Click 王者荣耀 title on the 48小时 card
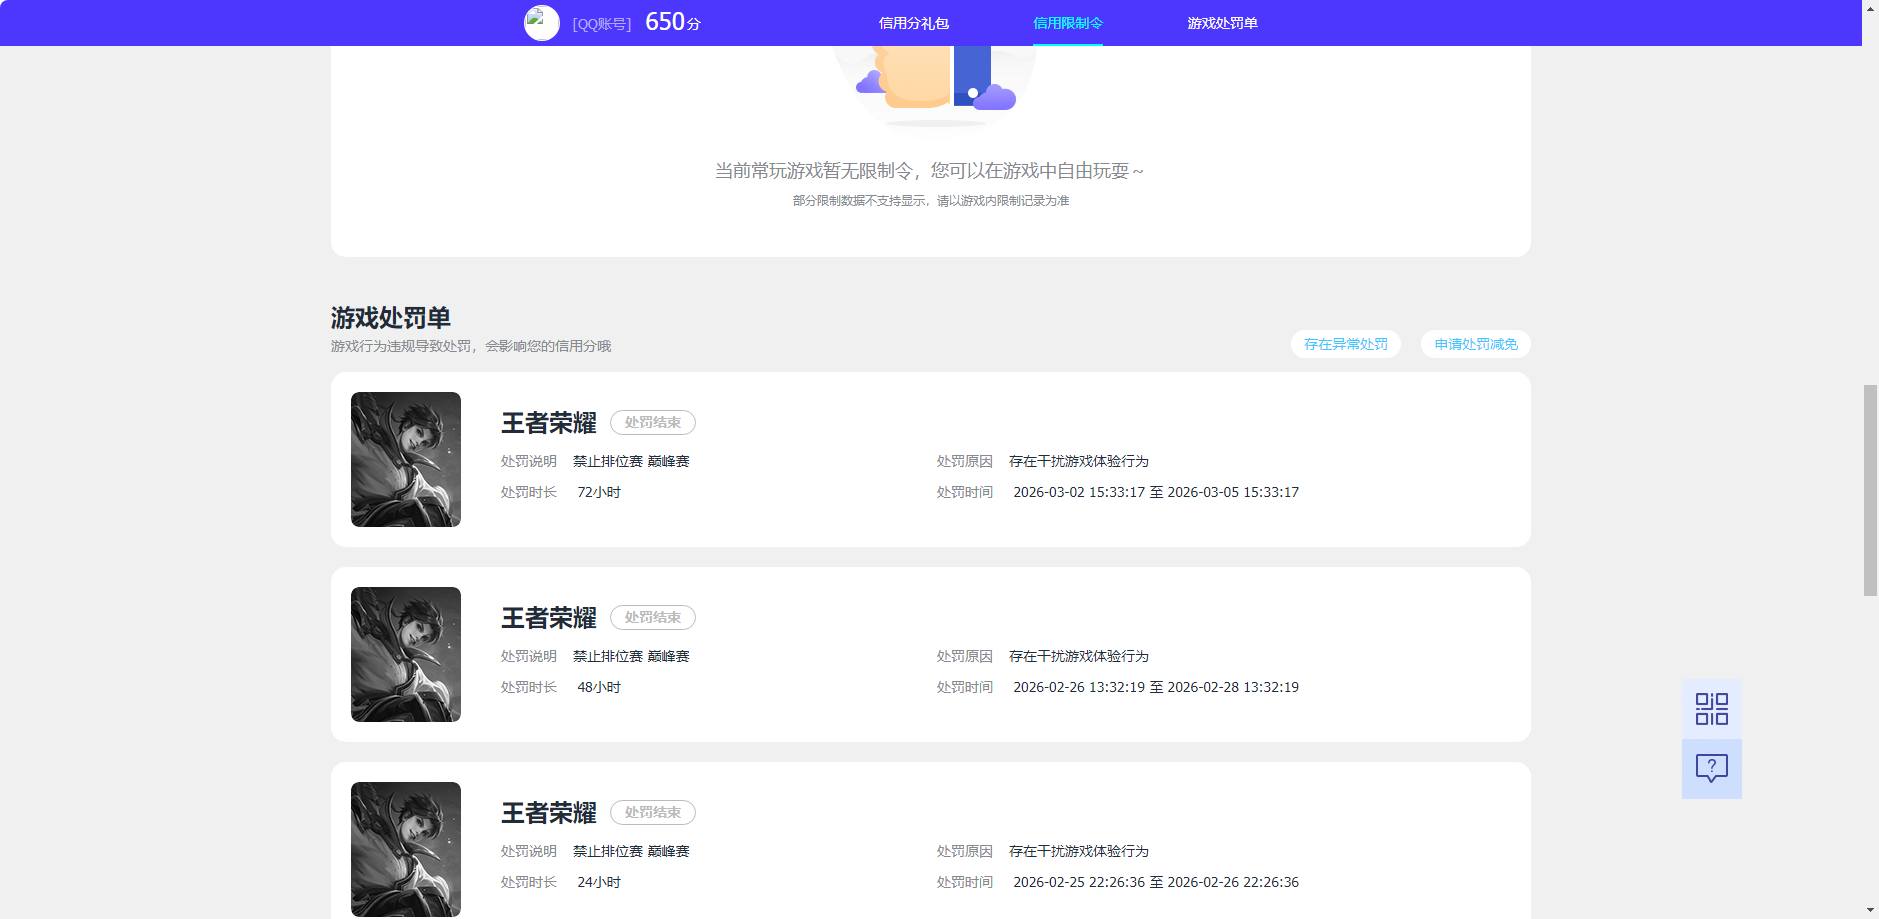The height and width of the screenshot is (919, 1879). [549, 618]
